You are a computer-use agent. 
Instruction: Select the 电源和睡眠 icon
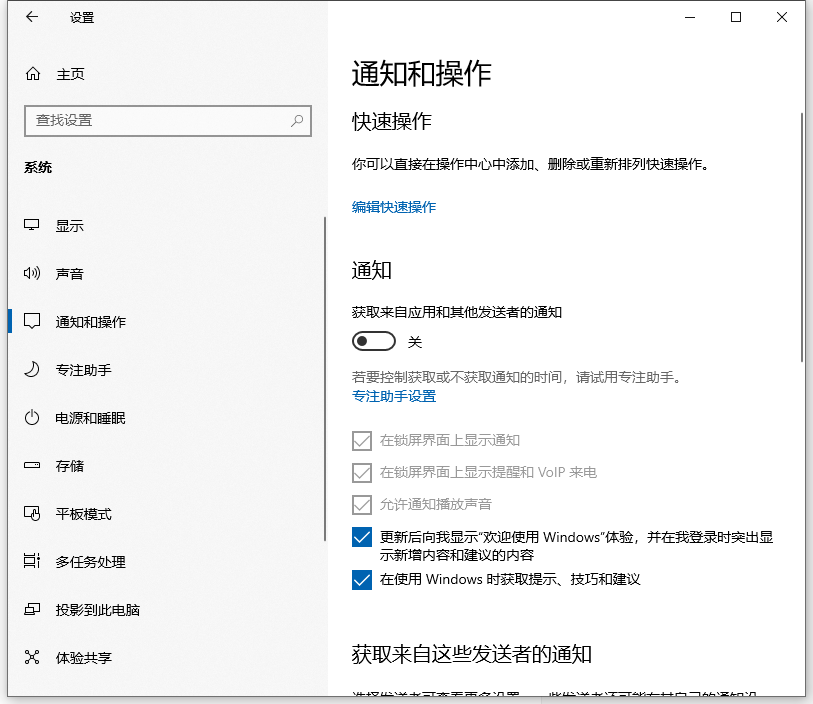pyautogui.click(x=33, y=418)
